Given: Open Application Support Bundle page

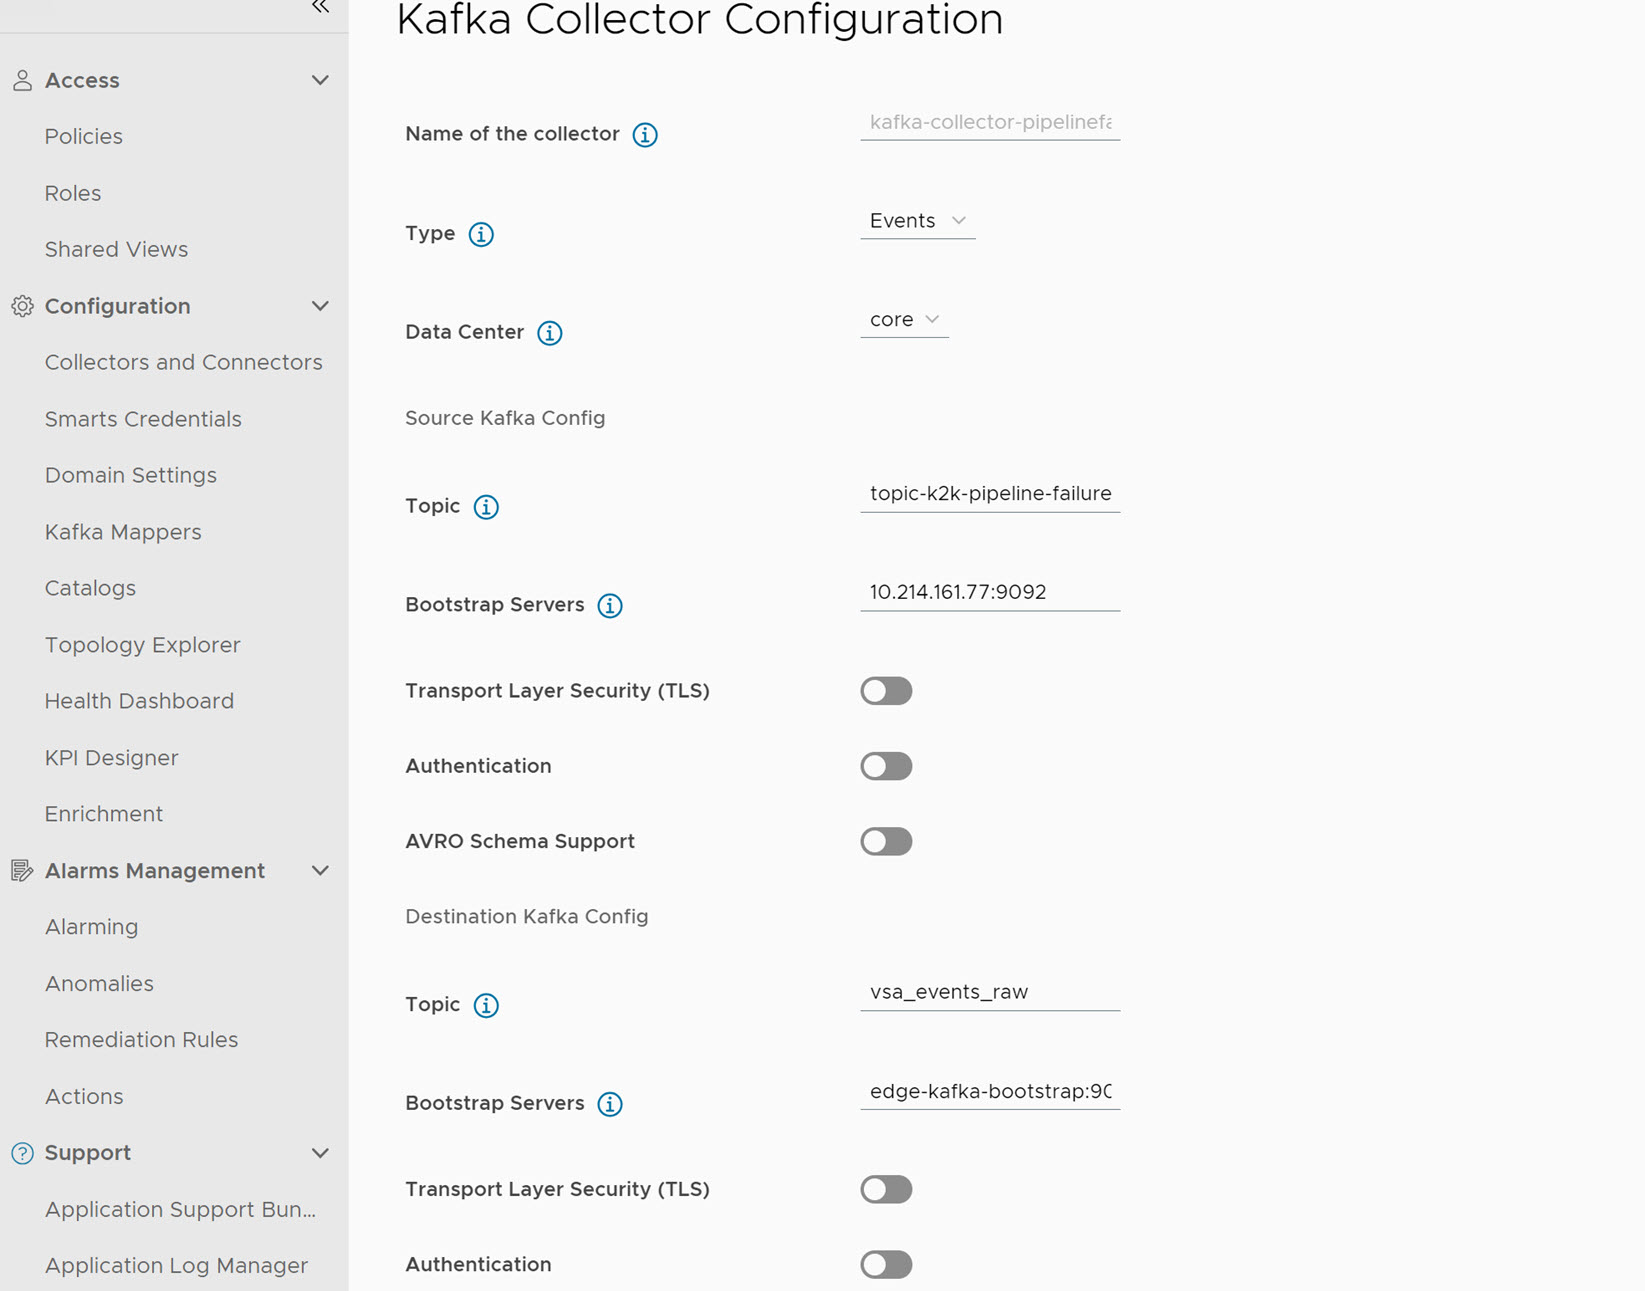Looking at the screenshot, I should pos(180,1210).
